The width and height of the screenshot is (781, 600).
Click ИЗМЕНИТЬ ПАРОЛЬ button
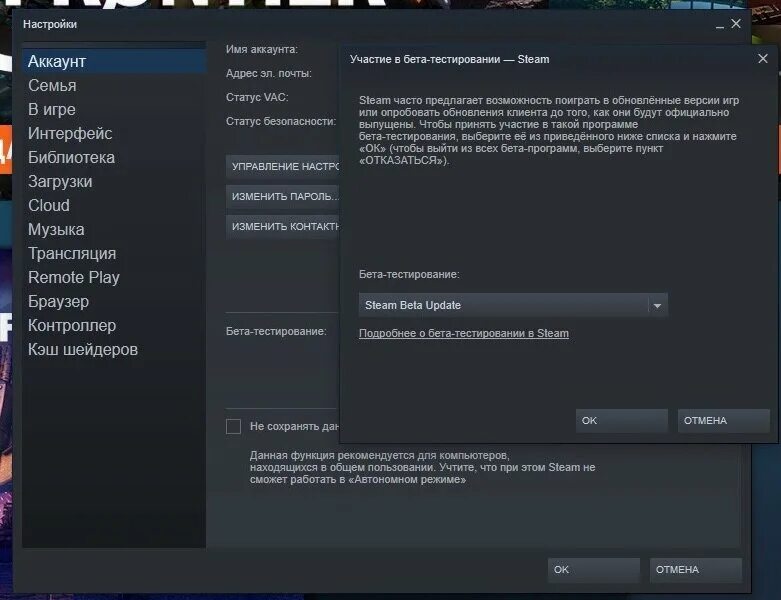(282, 196)
